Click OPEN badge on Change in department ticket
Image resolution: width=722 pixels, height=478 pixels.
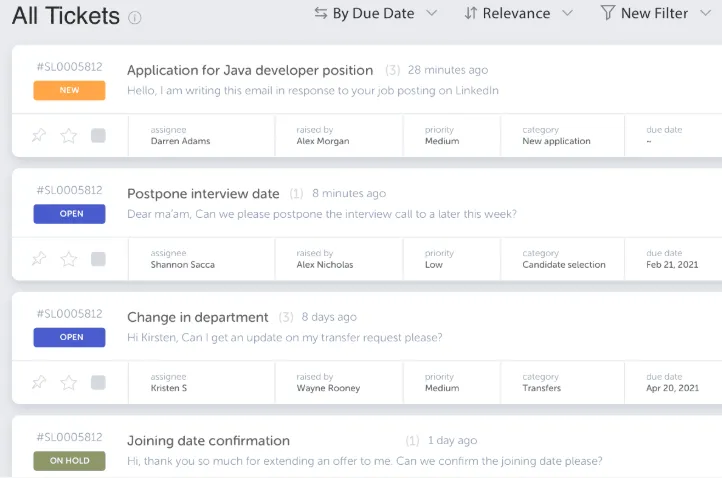(70, 337)
